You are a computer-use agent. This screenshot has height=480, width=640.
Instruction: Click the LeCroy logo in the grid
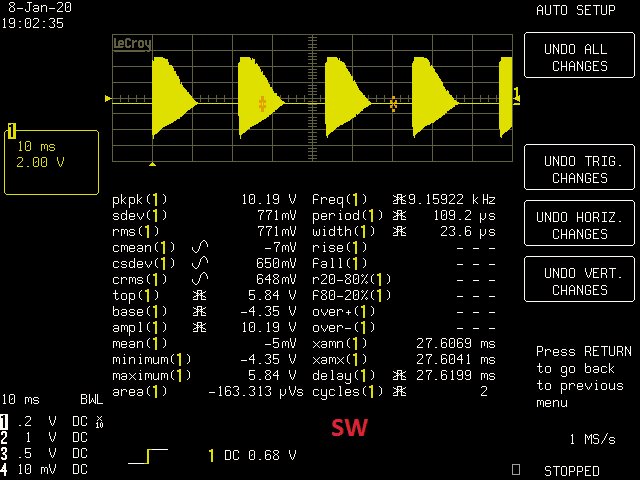point(132,43)
